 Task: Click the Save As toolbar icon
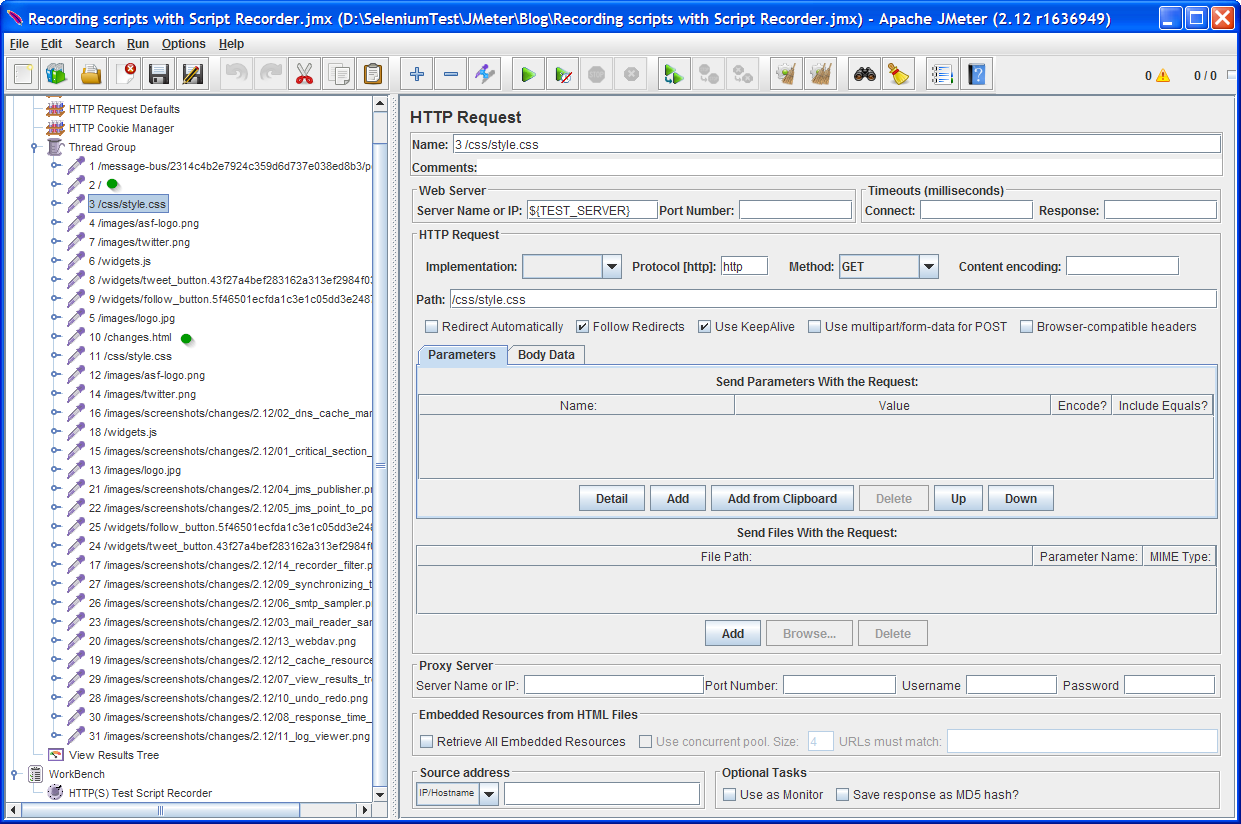coord(192,74)
